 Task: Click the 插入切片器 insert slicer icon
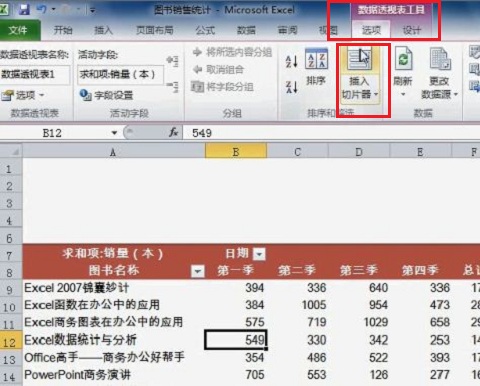point(359,59)
